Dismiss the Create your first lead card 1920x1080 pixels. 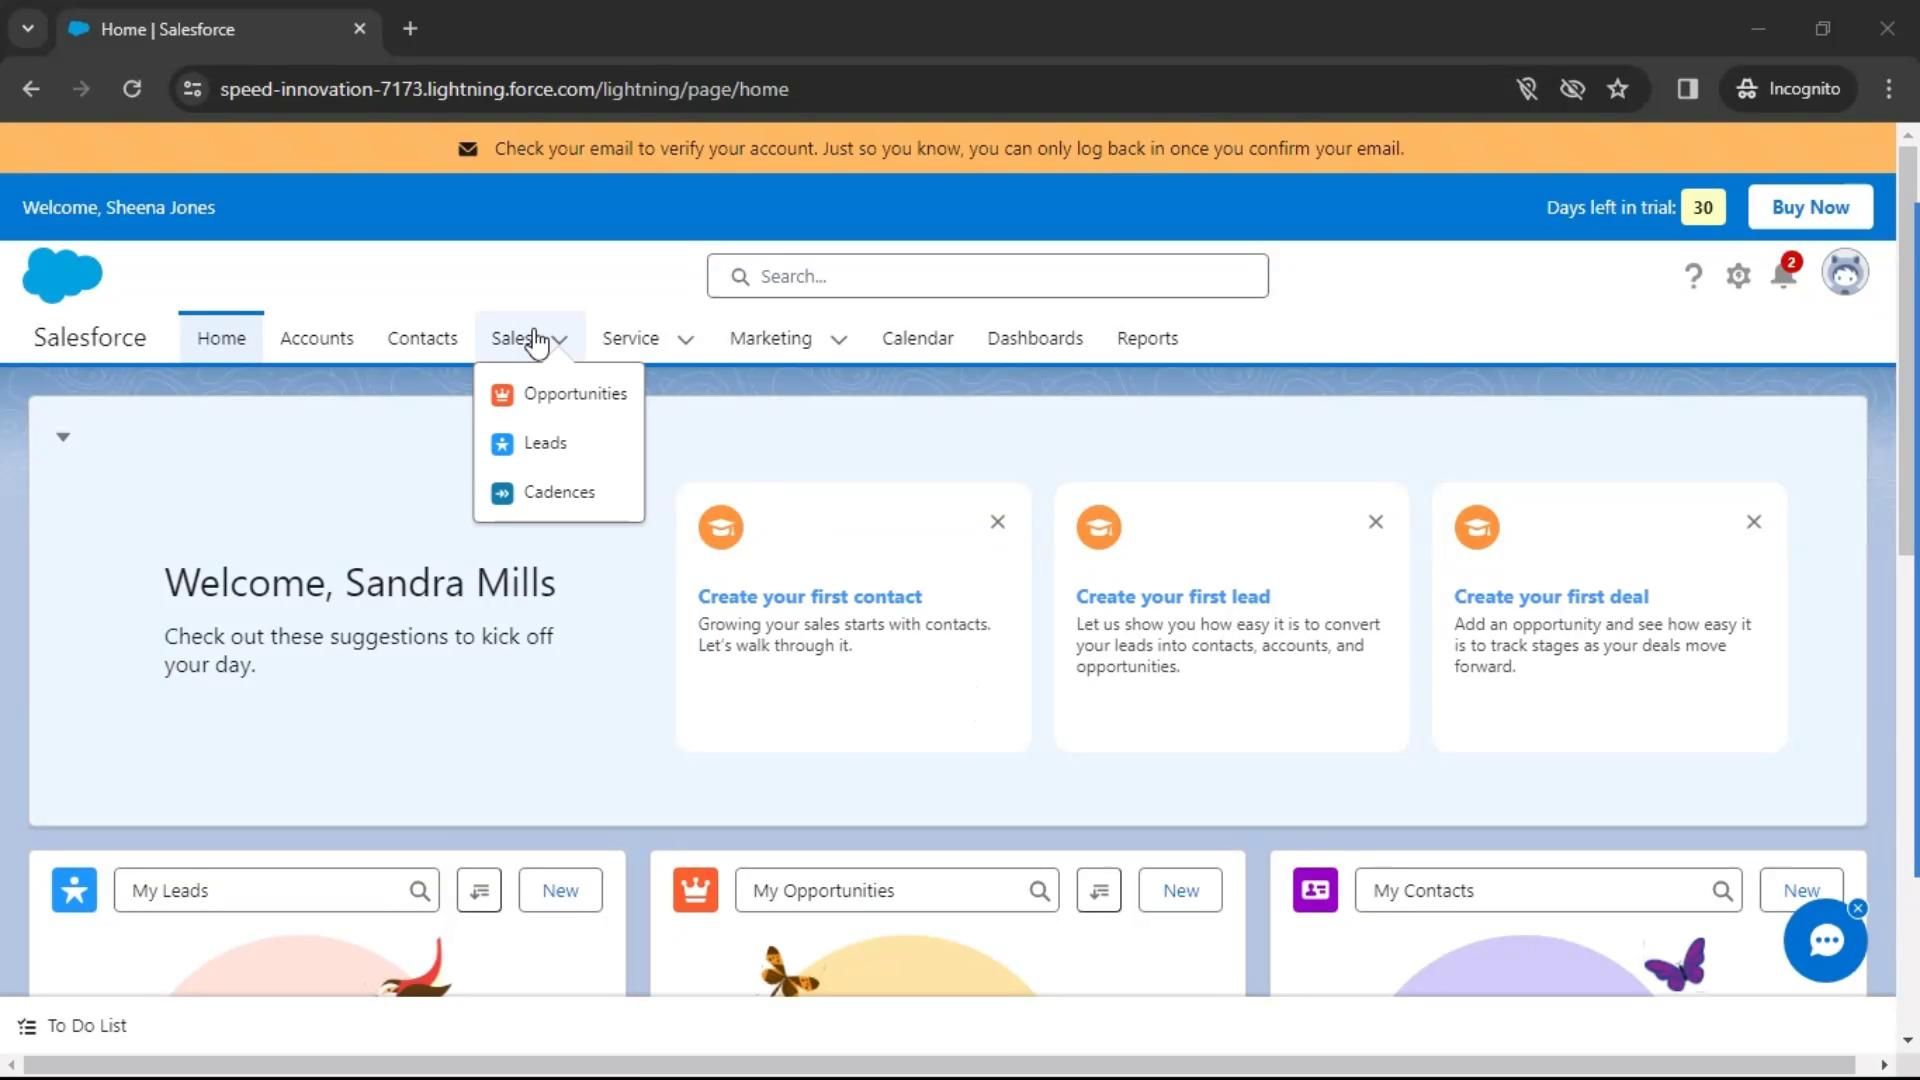coord(1376,522)
